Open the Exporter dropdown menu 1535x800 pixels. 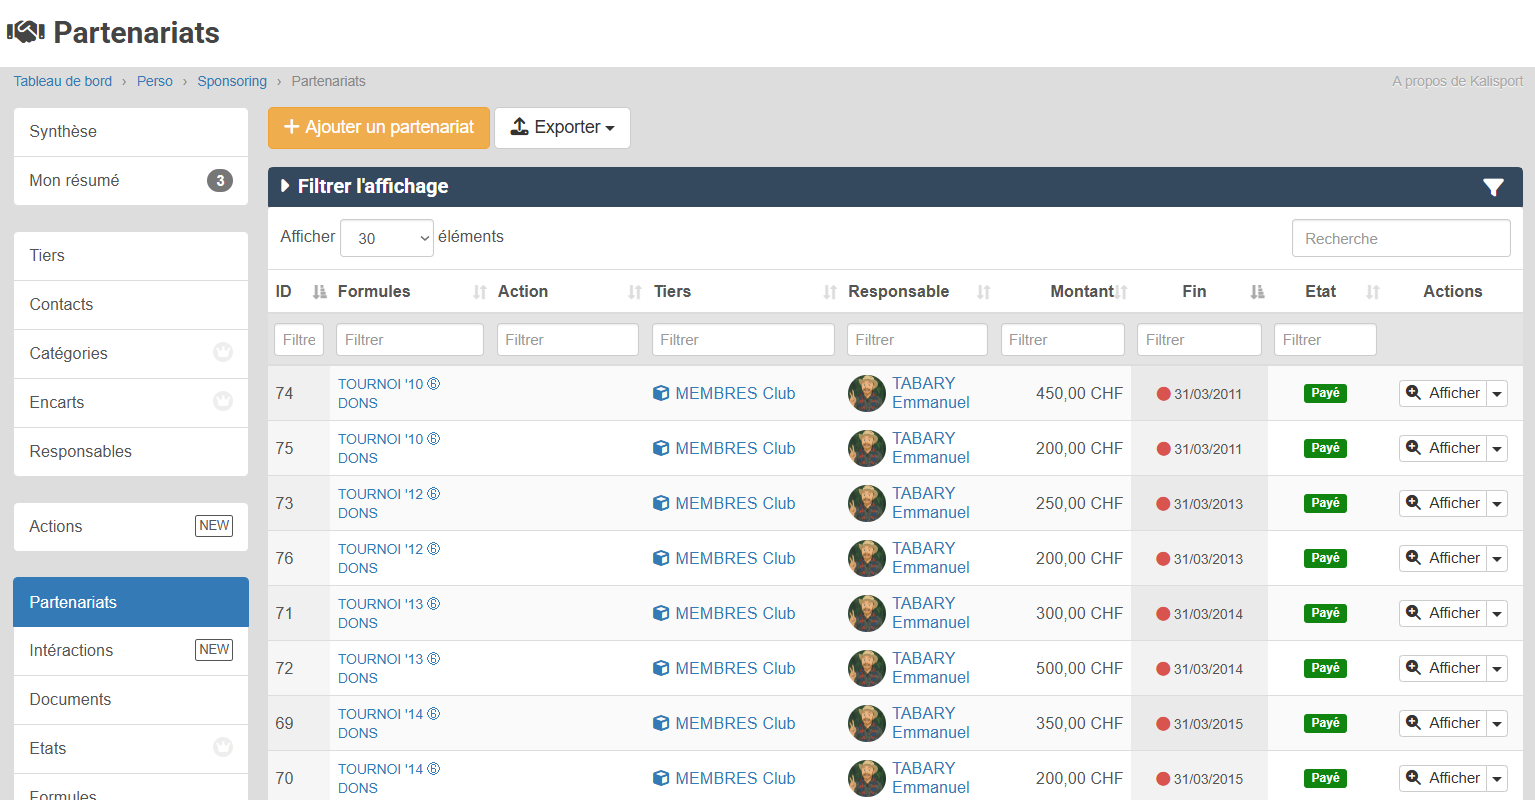pos(562,128)
